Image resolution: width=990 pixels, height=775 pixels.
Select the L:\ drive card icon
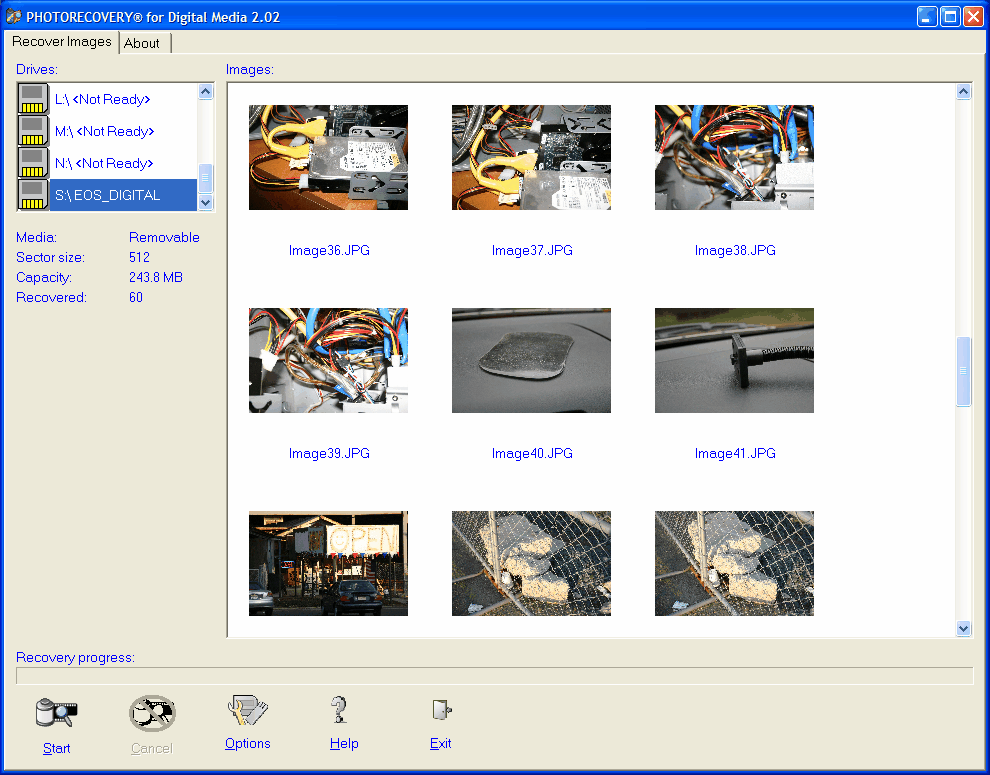click(x=34, y=99)
